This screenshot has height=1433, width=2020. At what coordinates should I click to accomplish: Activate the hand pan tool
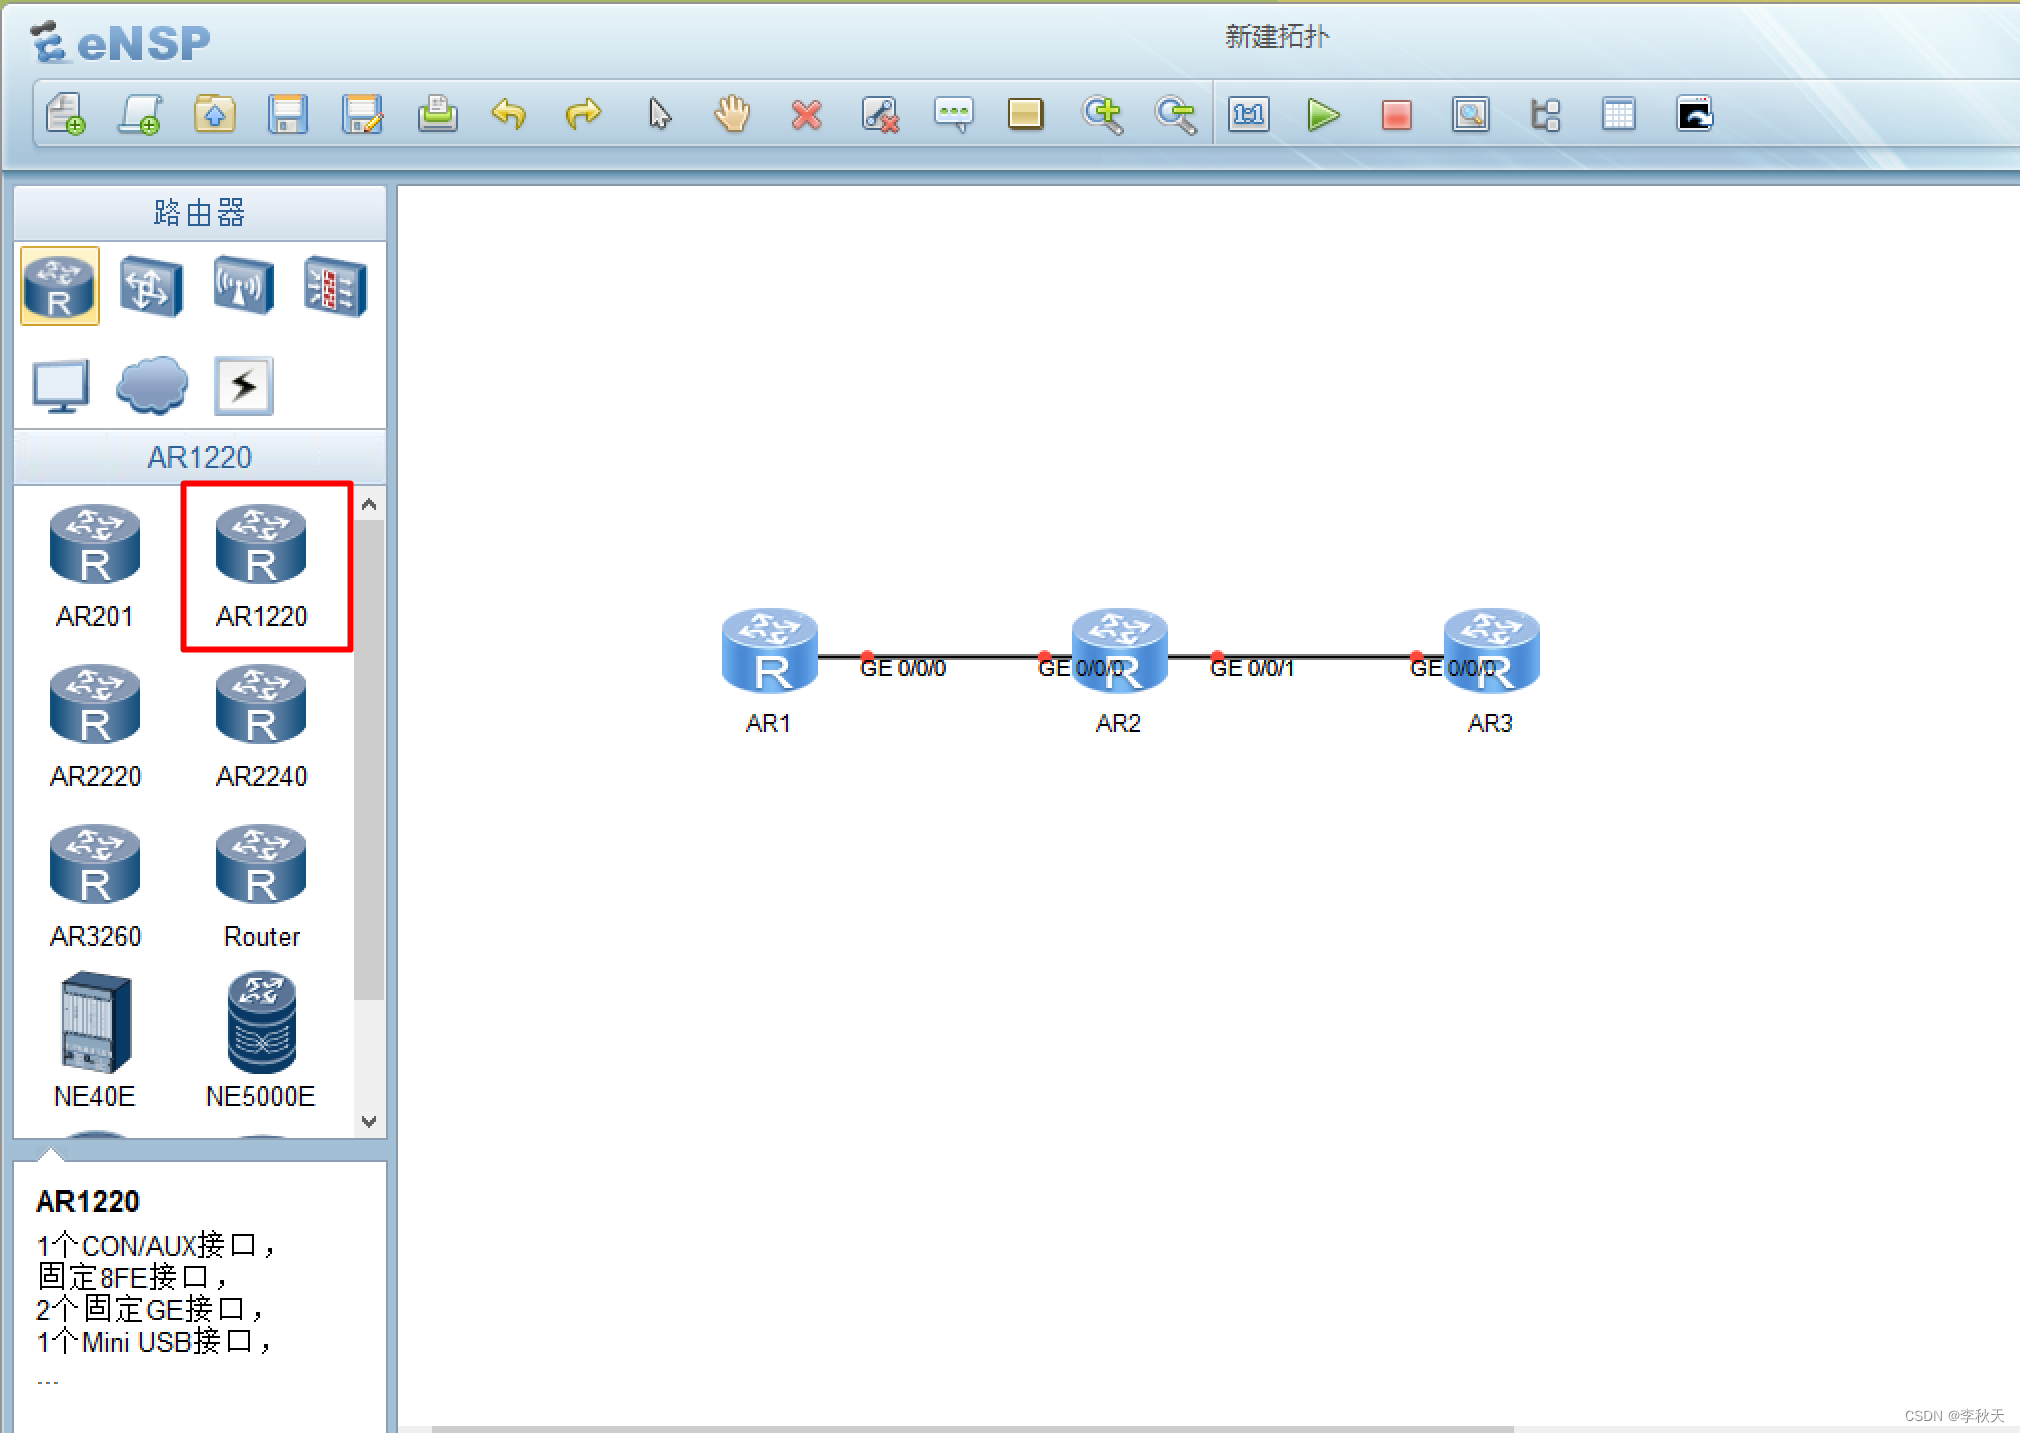pos(732,114)
